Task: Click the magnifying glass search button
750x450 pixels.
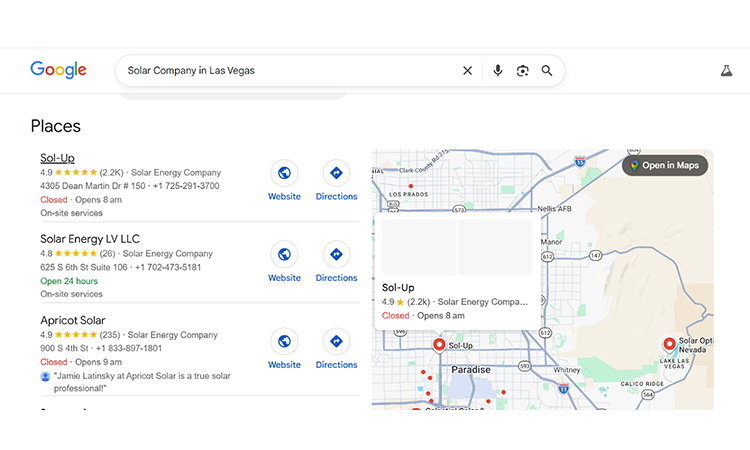Action: point(547,71)
